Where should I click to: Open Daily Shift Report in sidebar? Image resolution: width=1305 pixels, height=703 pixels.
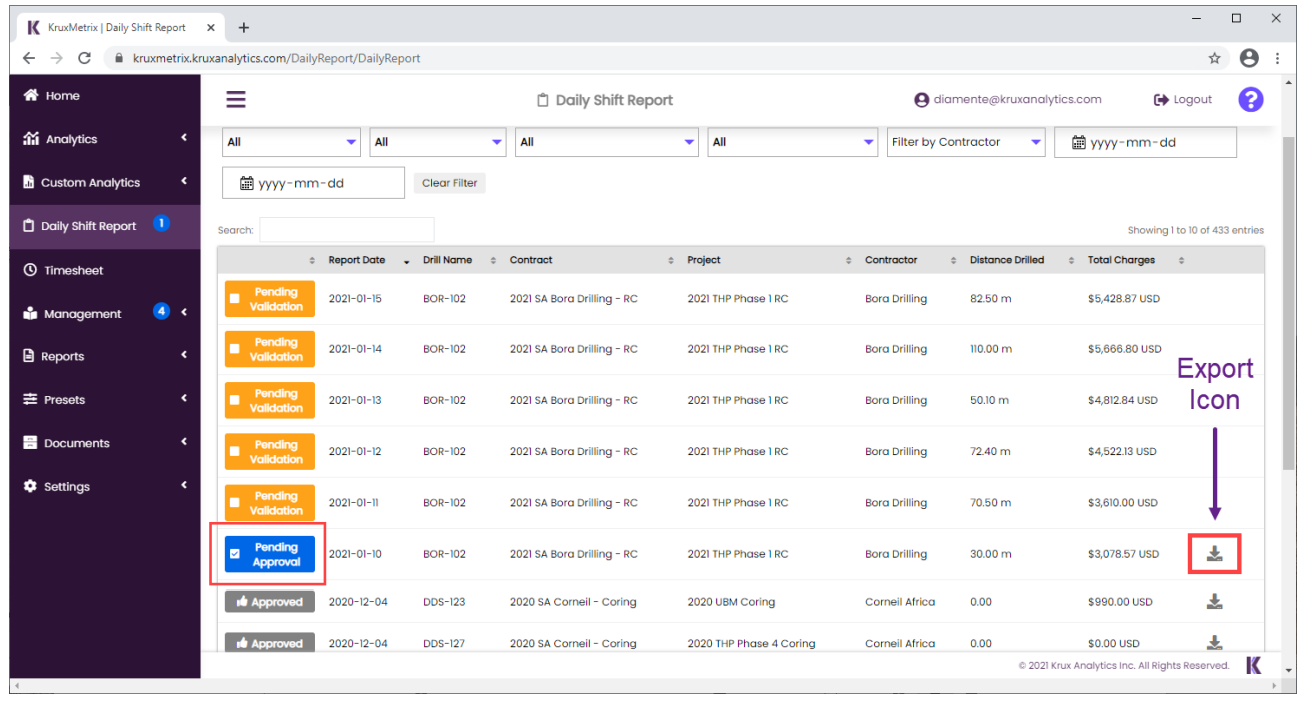tap(105, 226)
